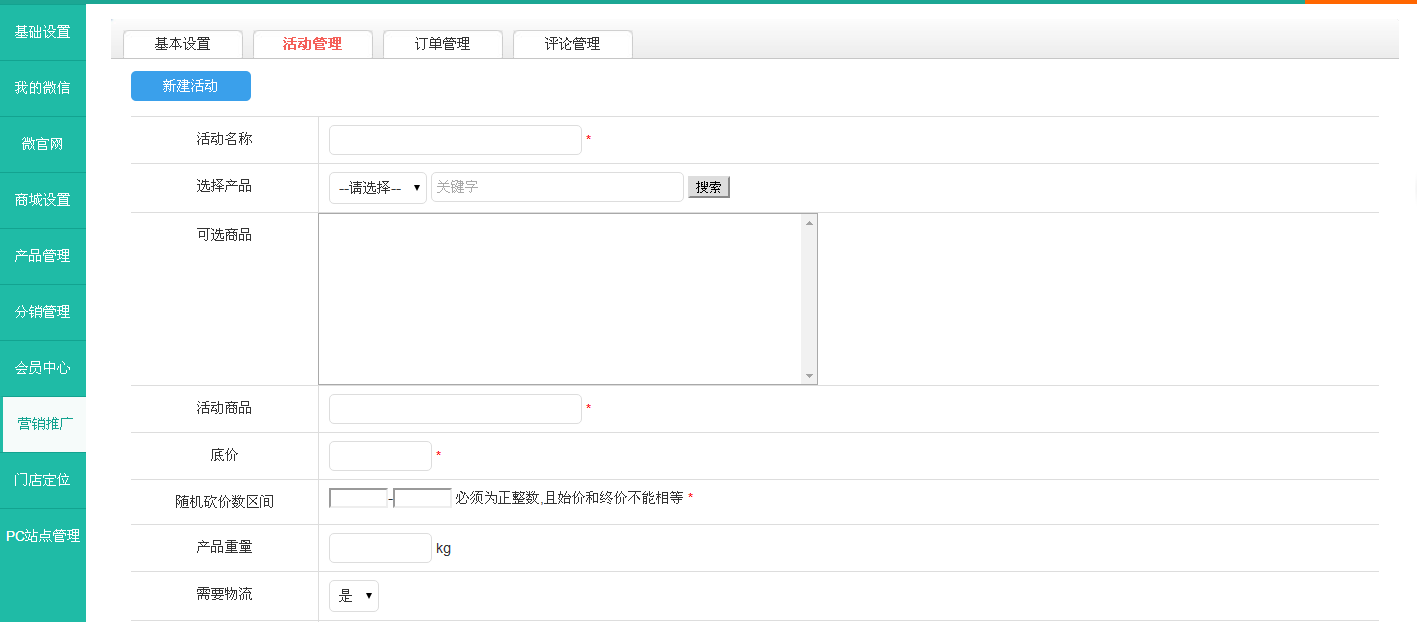The width and height of the screenshot is (1417, 622).
Task: Open the 需要物流 dropdown
Action: tap(353, 596)
